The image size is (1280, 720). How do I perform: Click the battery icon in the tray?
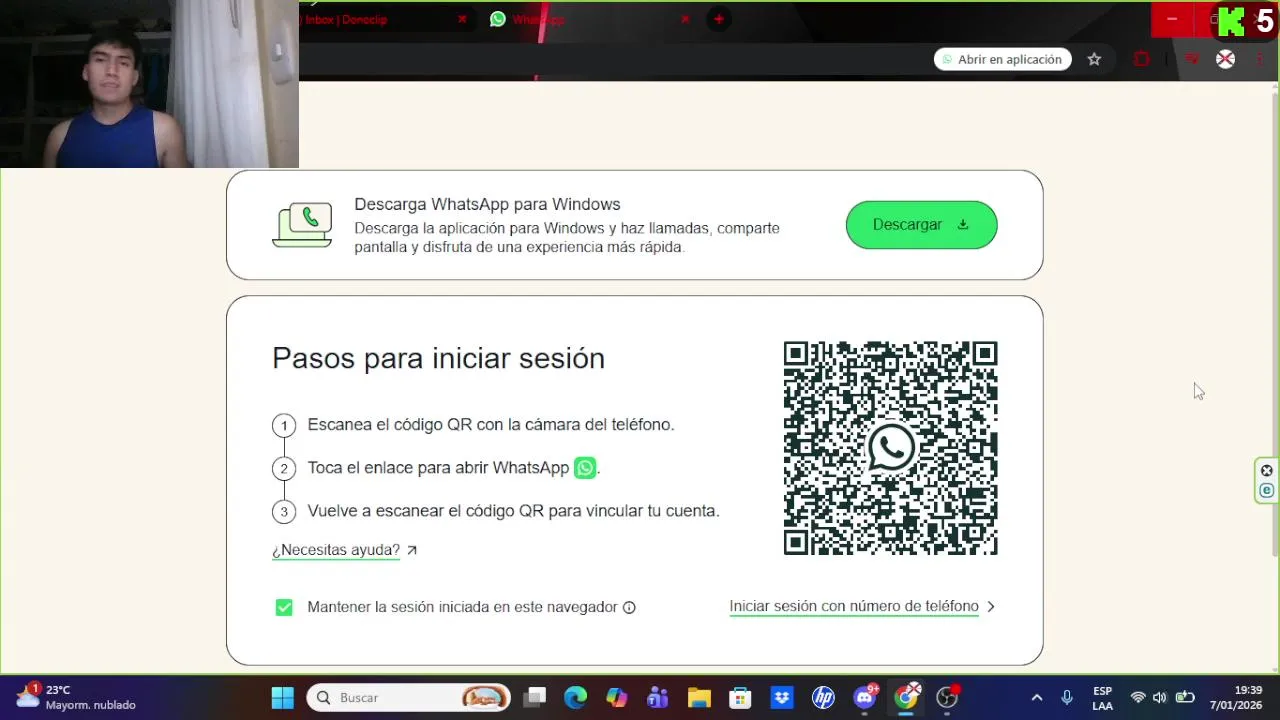1185,697
